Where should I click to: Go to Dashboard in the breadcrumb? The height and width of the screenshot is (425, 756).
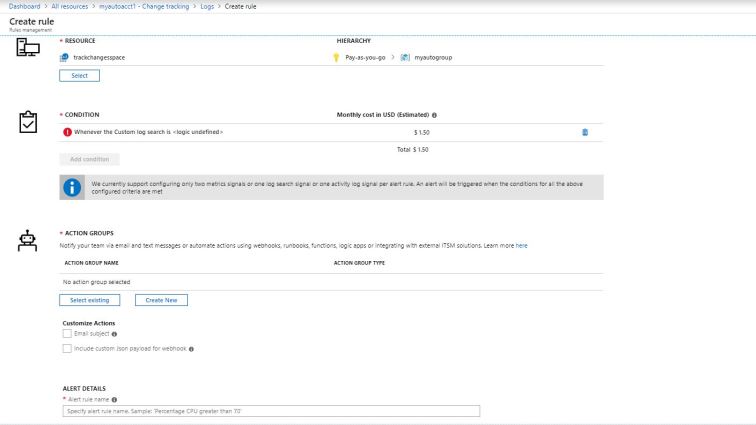[23, 7]
